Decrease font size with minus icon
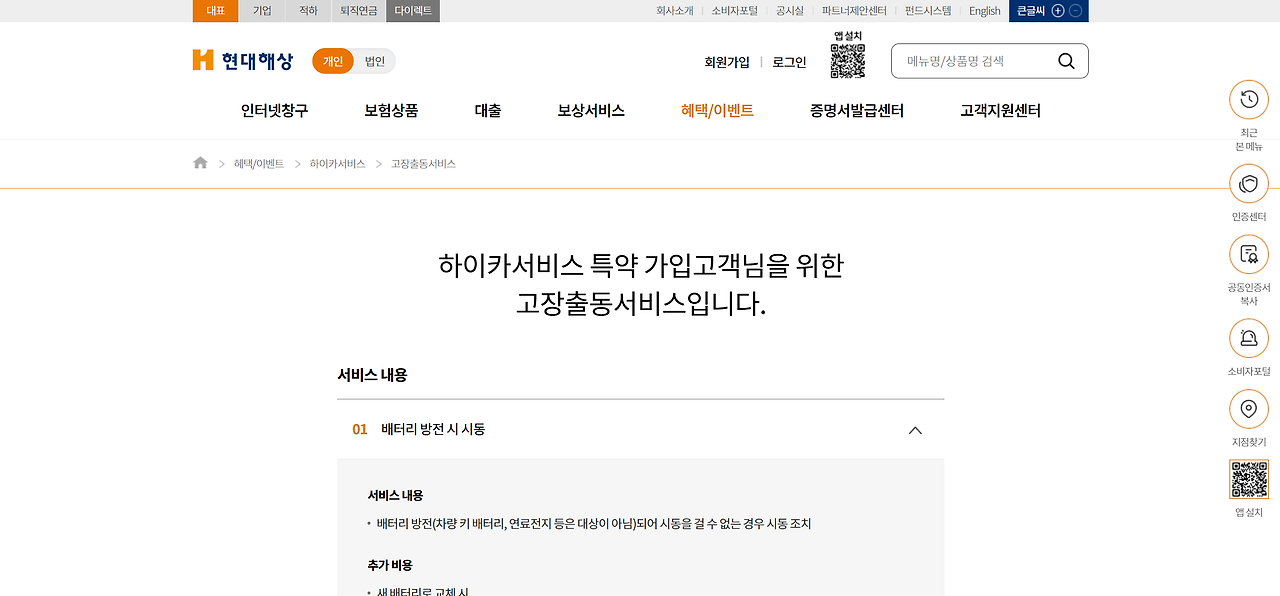The width and height of the screenshot is (1280, 596). [1076, 11]
